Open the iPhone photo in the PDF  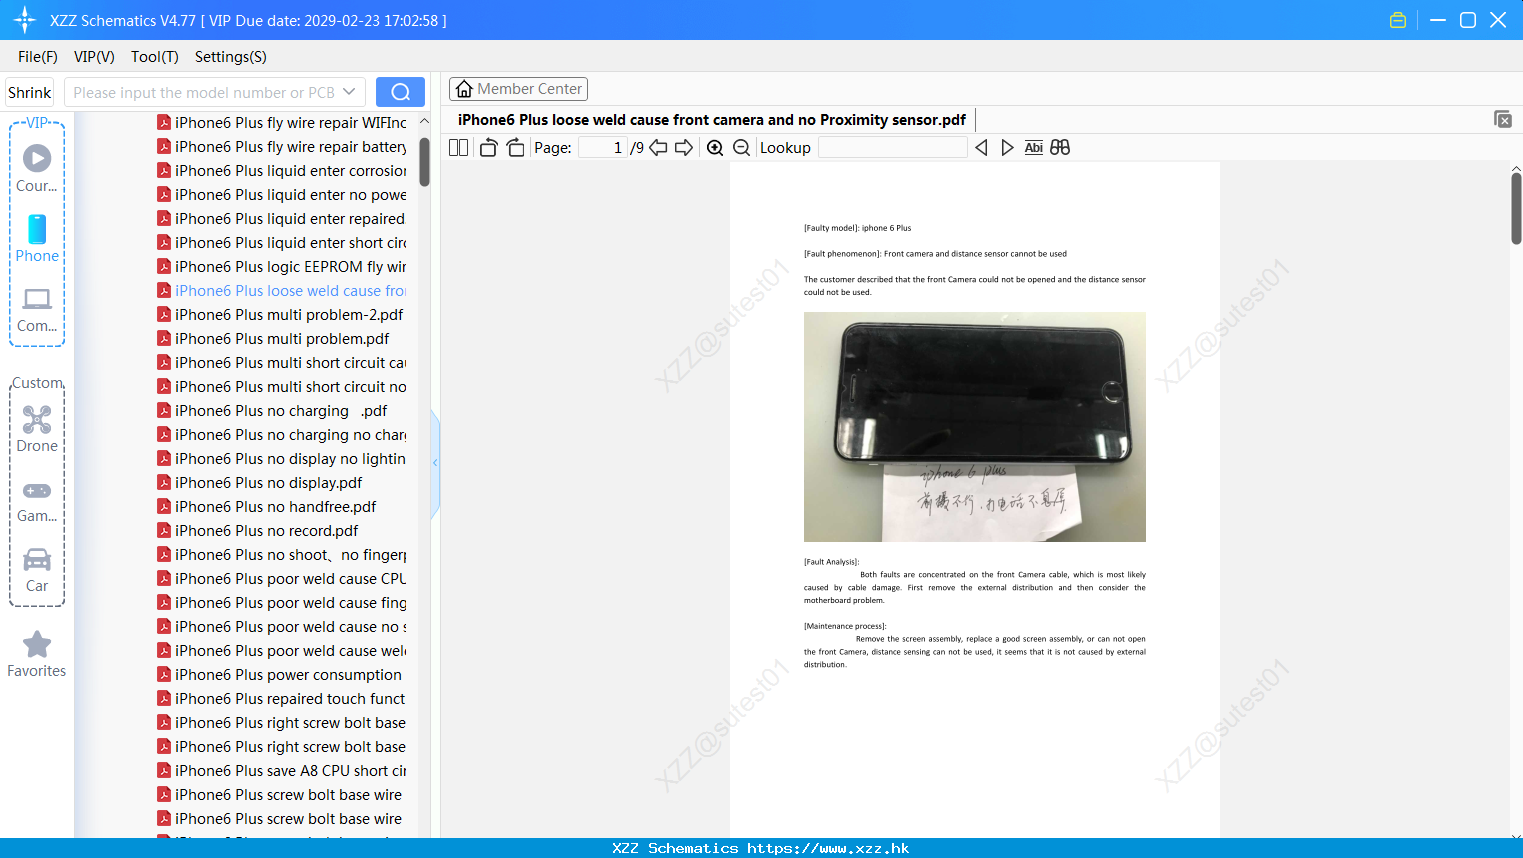pyautogui.click(x=975, y=427)
